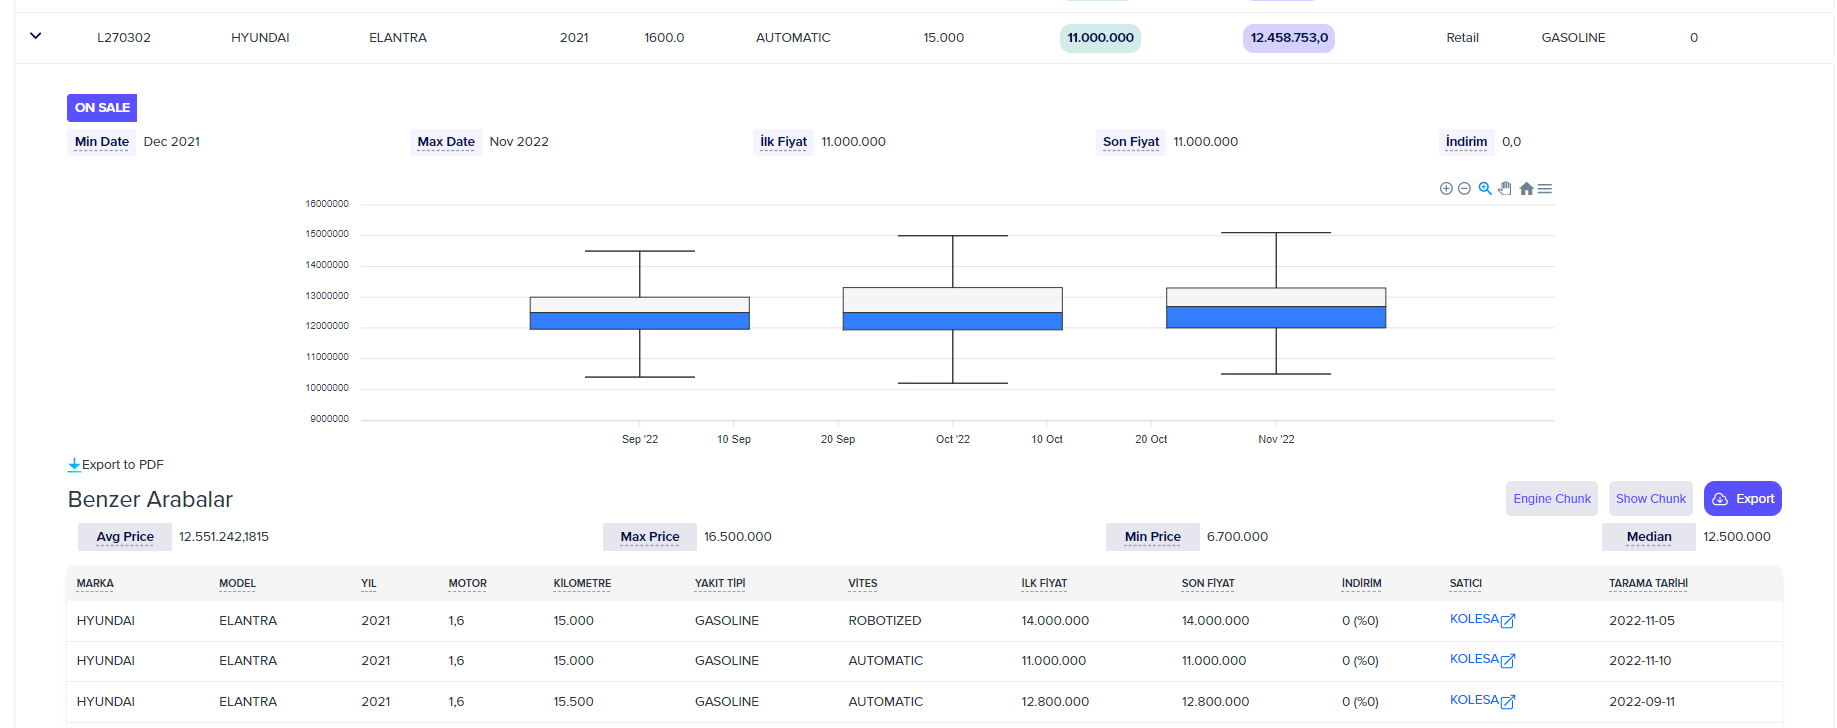The width and height of the screenshot is (1837, 728).
Task: Sort by YAKIT TİPİ column header
Action: (720, 583)
